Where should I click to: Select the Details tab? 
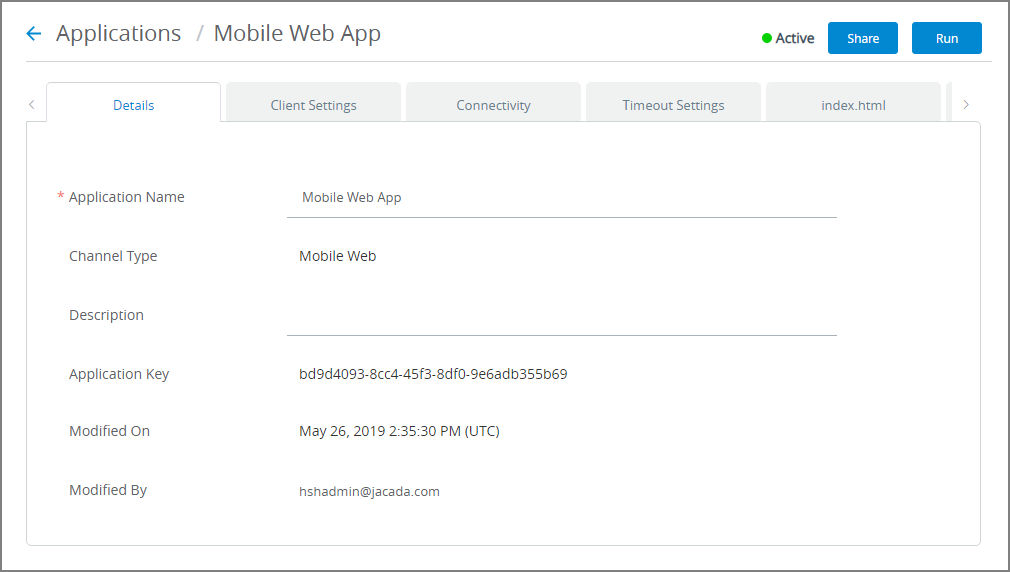133,102
